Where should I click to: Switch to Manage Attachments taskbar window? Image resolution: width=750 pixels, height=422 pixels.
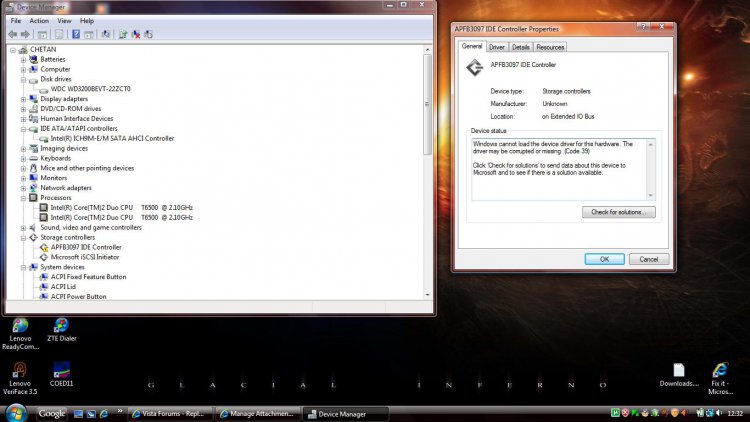(258, 414)
